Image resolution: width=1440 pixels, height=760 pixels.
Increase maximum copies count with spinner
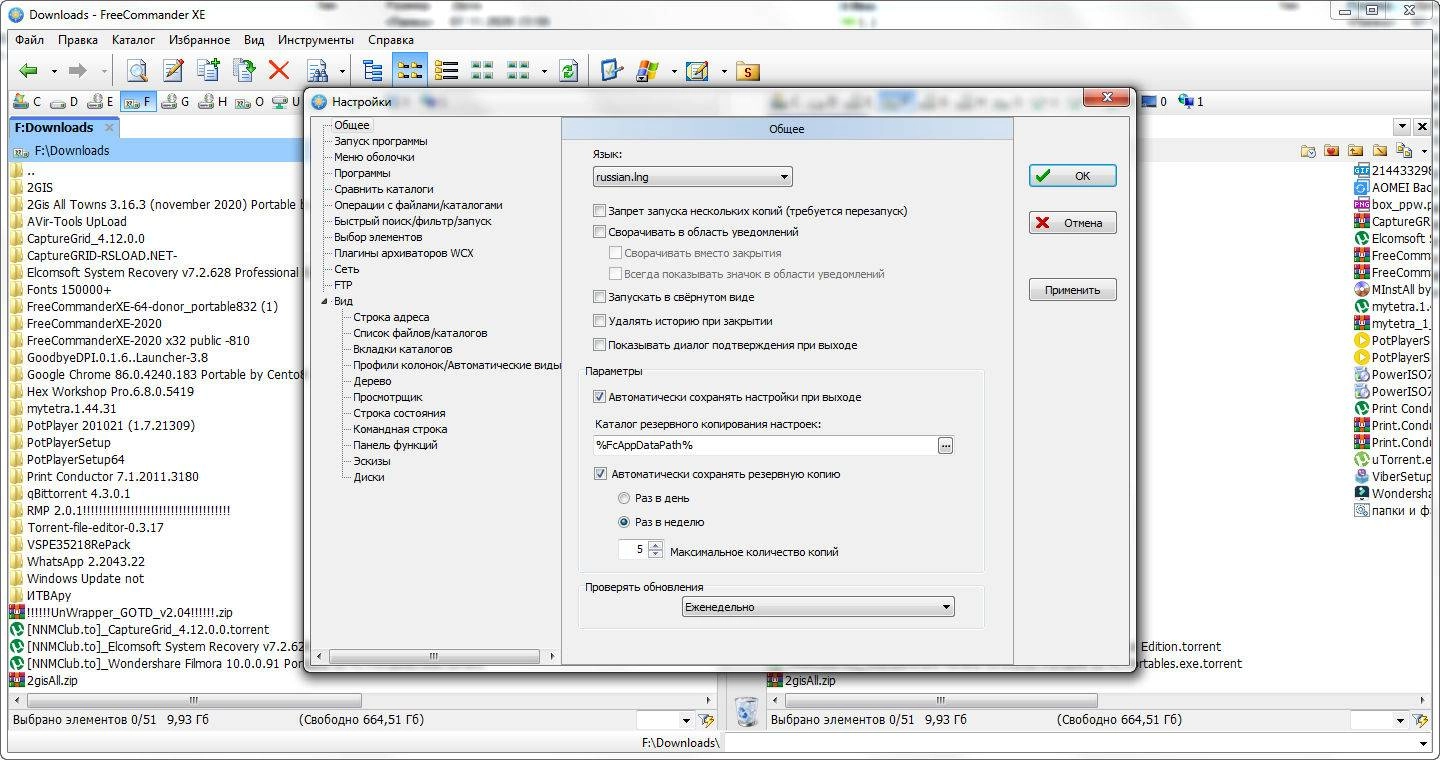click(656, 546)
